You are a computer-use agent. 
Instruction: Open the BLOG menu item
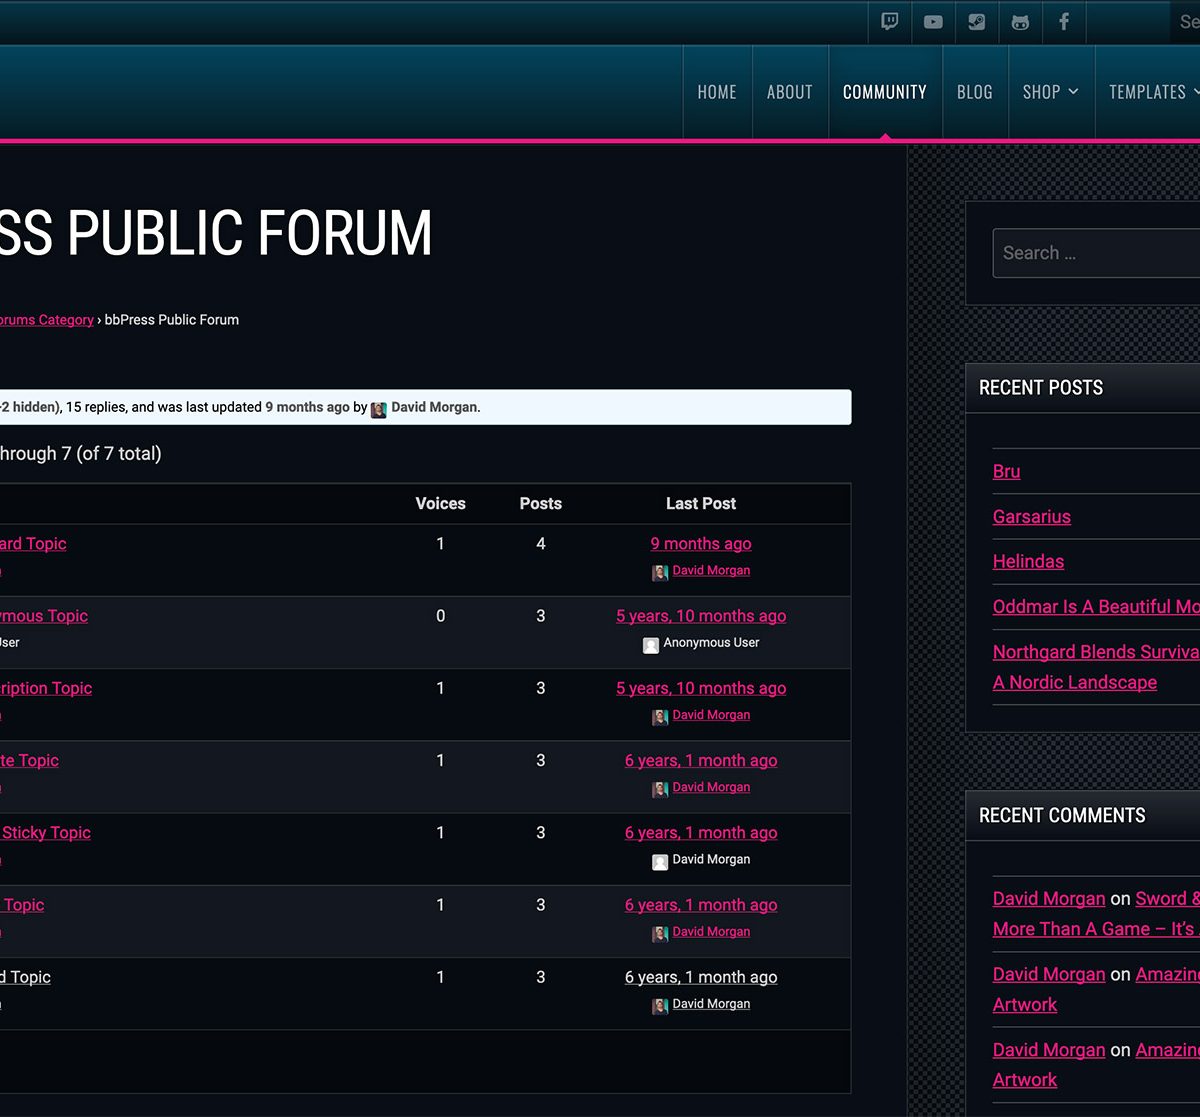point(975,92)
